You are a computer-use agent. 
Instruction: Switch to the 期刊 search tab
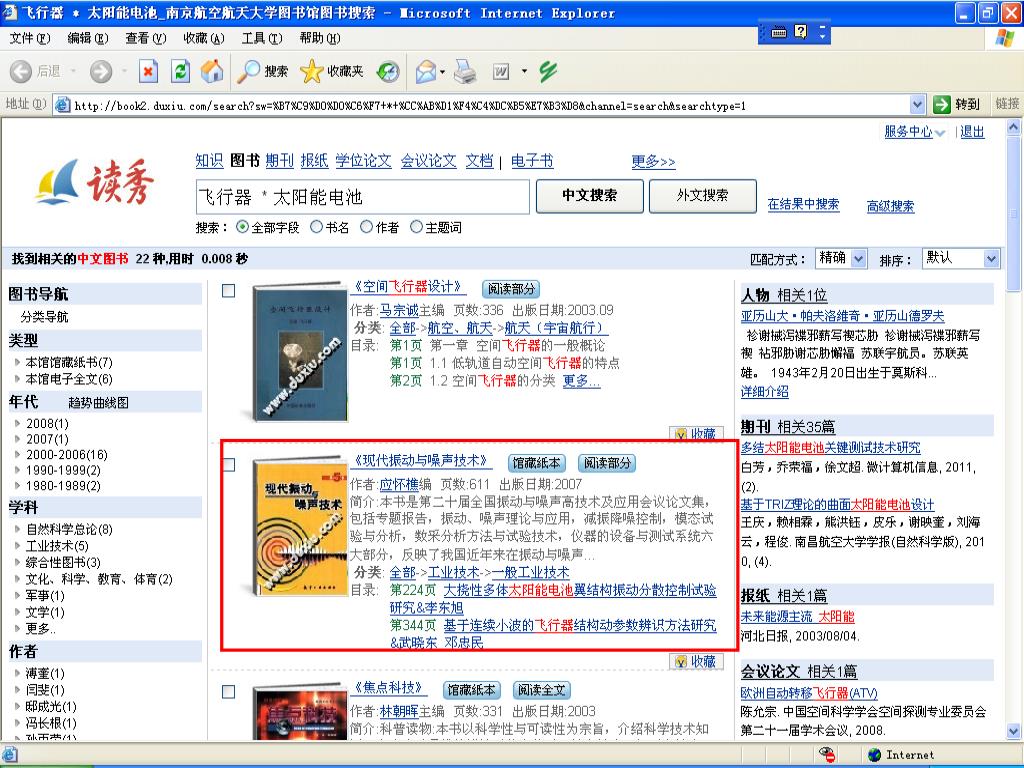pos(280,161)
